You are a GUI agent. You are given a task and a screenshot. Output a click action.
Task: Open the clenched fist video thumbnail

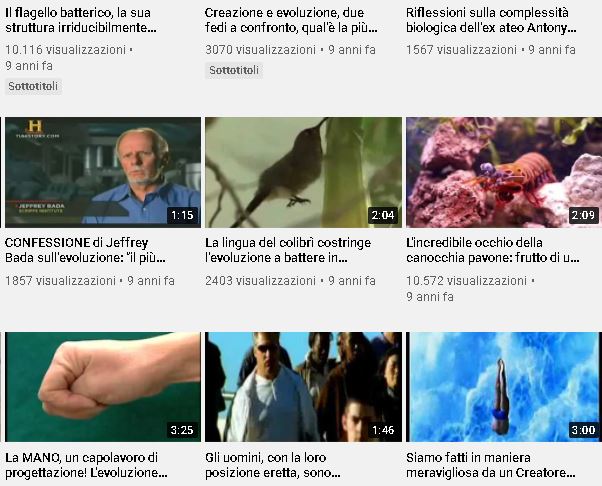(103, 387)
